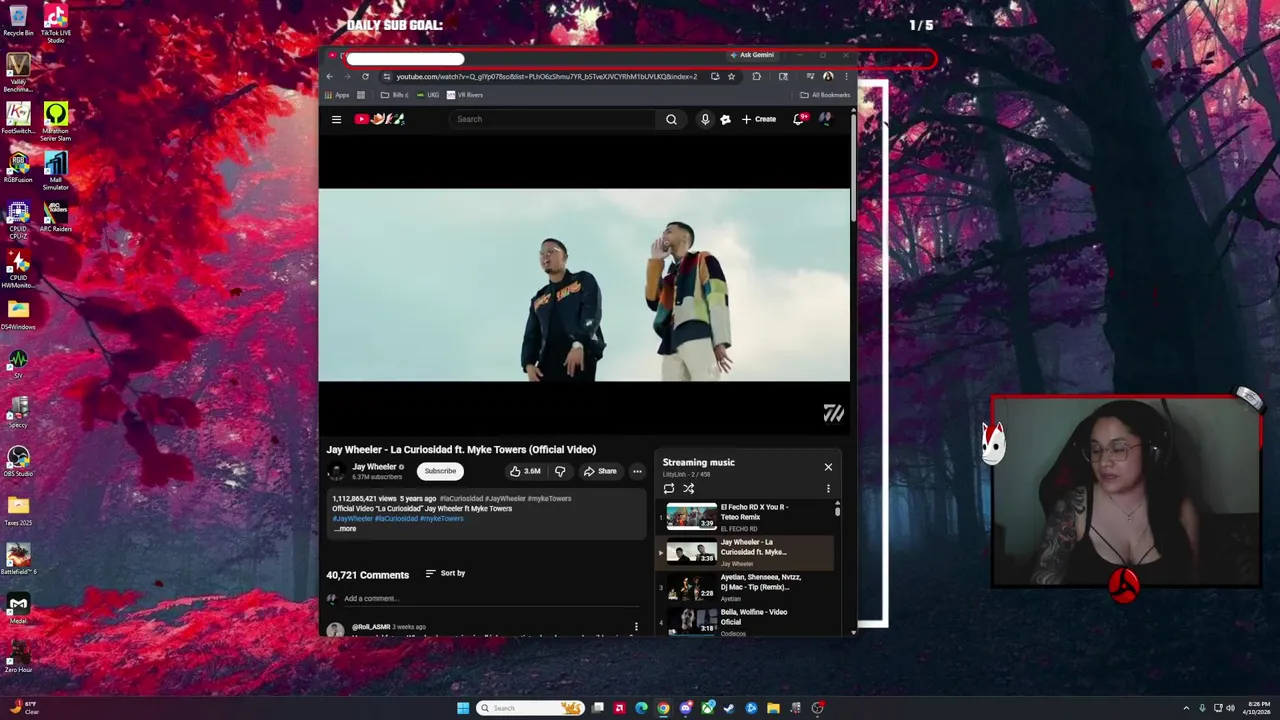Open the YouTube guide hamburger menu

tap(336, 119)
